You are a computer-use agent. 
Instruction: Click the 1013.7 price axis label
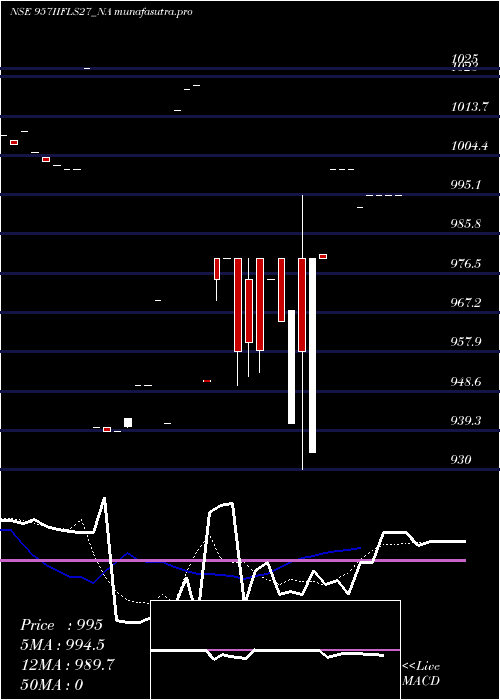pyautogui.click(x=470, y=107)
